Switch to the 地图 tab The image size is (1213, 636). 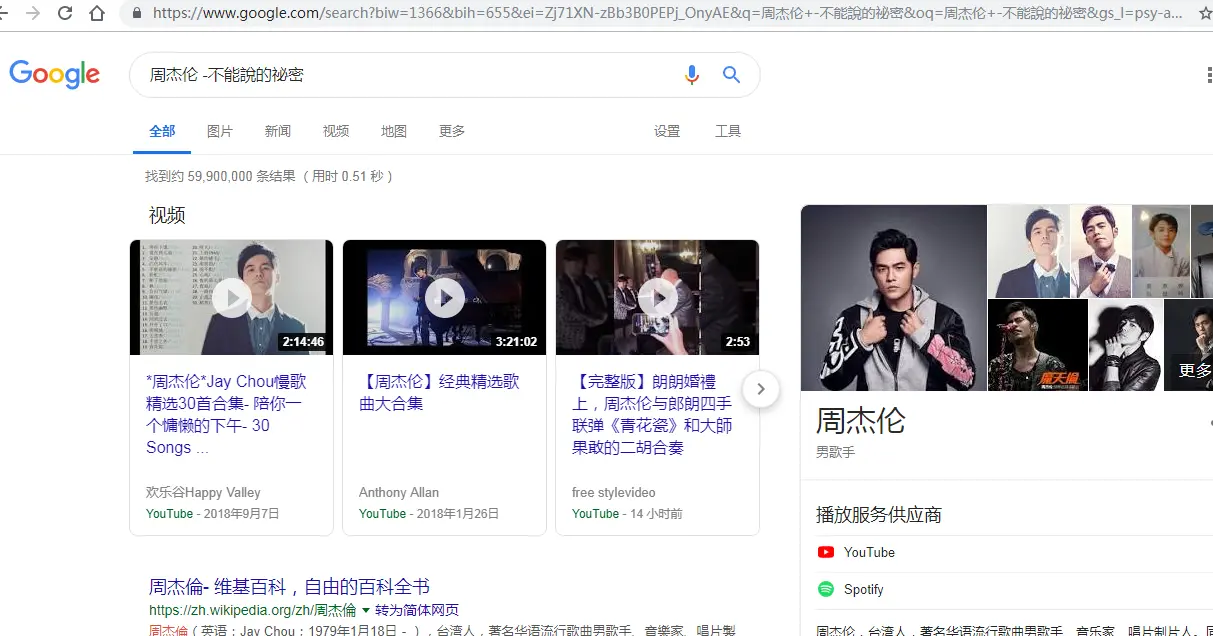pyautogui.click(x=394, y=131)
